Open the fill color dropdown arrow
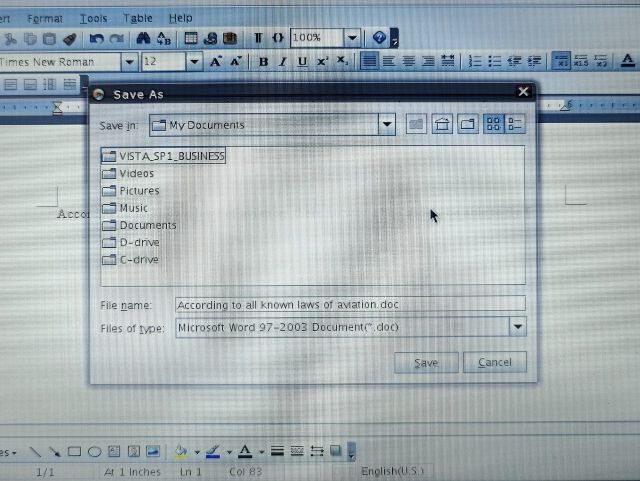 point(197,452)
